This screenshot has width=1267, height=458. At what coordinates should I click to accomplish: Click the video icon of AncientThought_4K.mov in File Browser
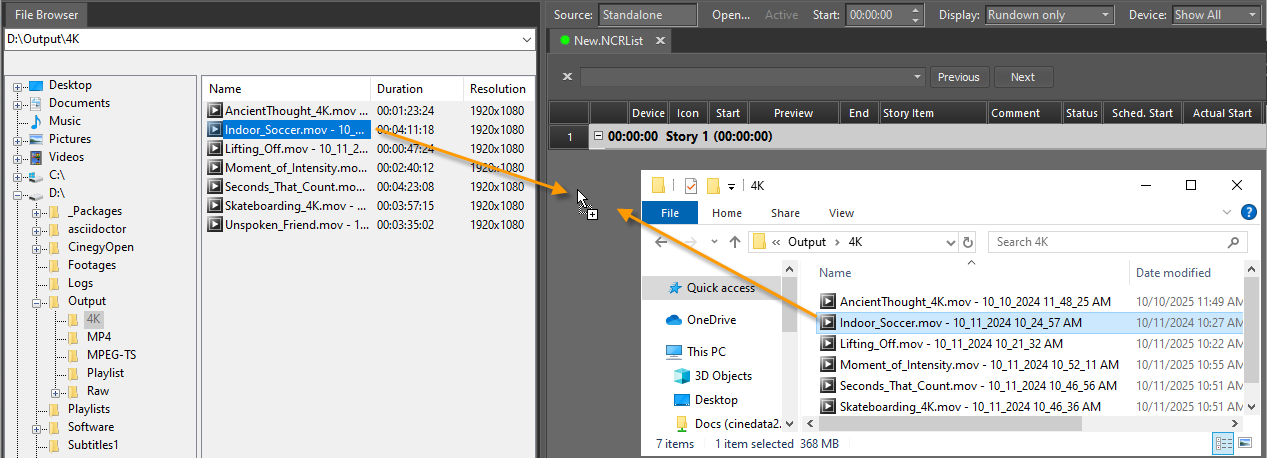click(214, 110)
